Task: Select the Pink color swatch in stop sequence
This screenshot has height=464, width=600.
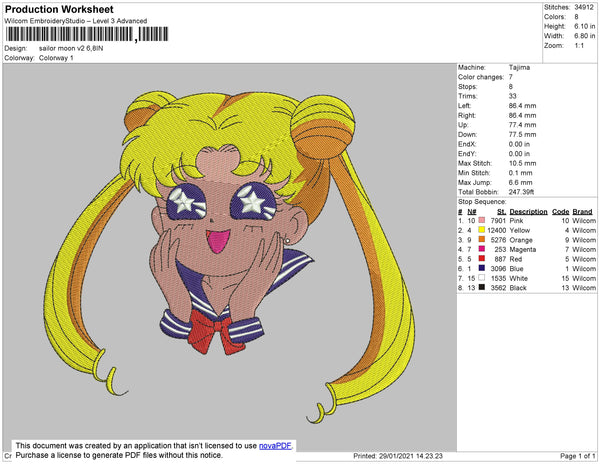Action: (482, 220)
